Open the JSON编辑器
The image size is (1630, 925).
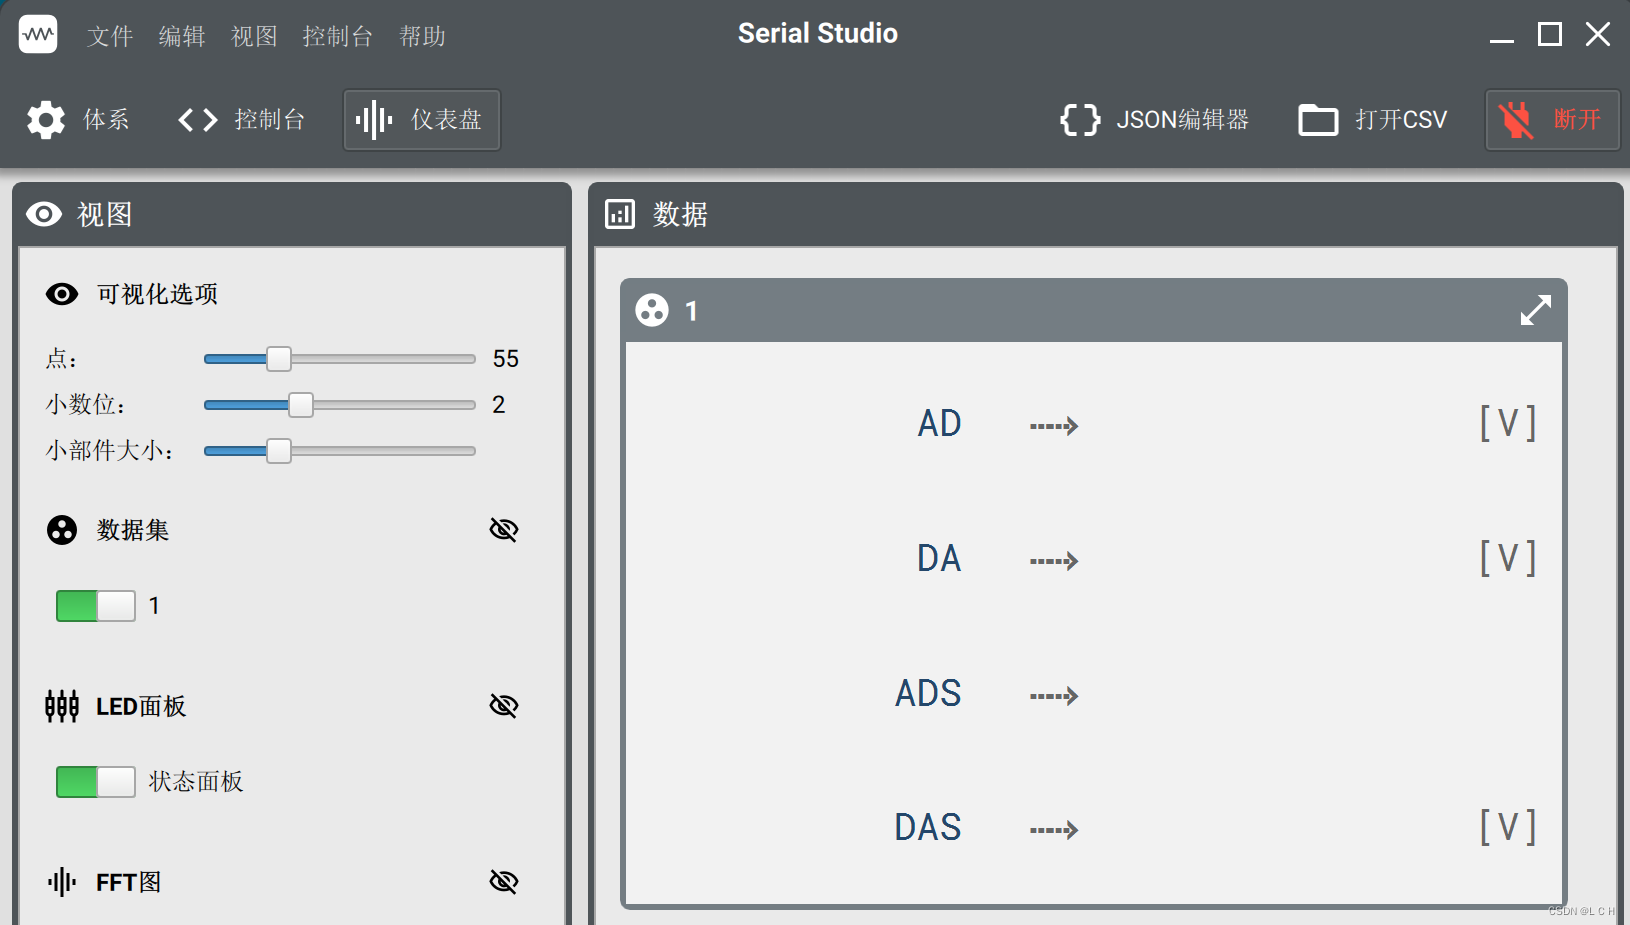(x=1154, y=120)
